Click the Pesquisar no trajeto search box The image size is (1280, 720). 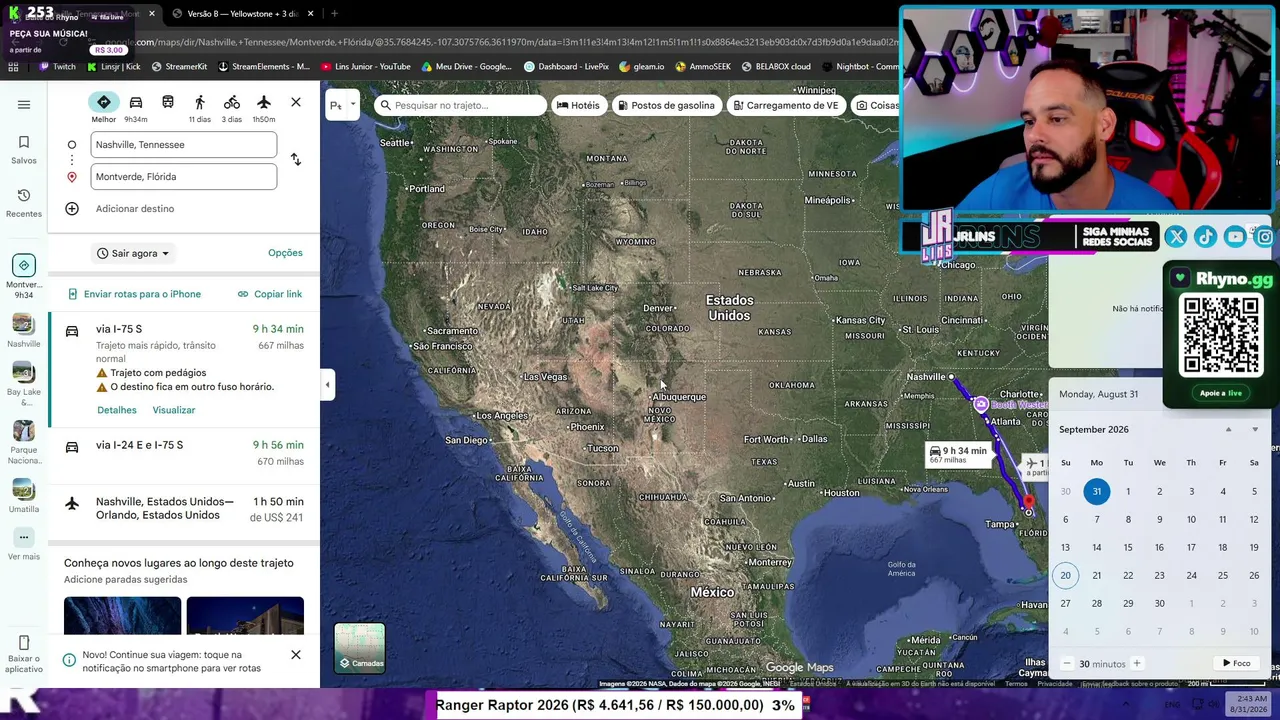460,105
